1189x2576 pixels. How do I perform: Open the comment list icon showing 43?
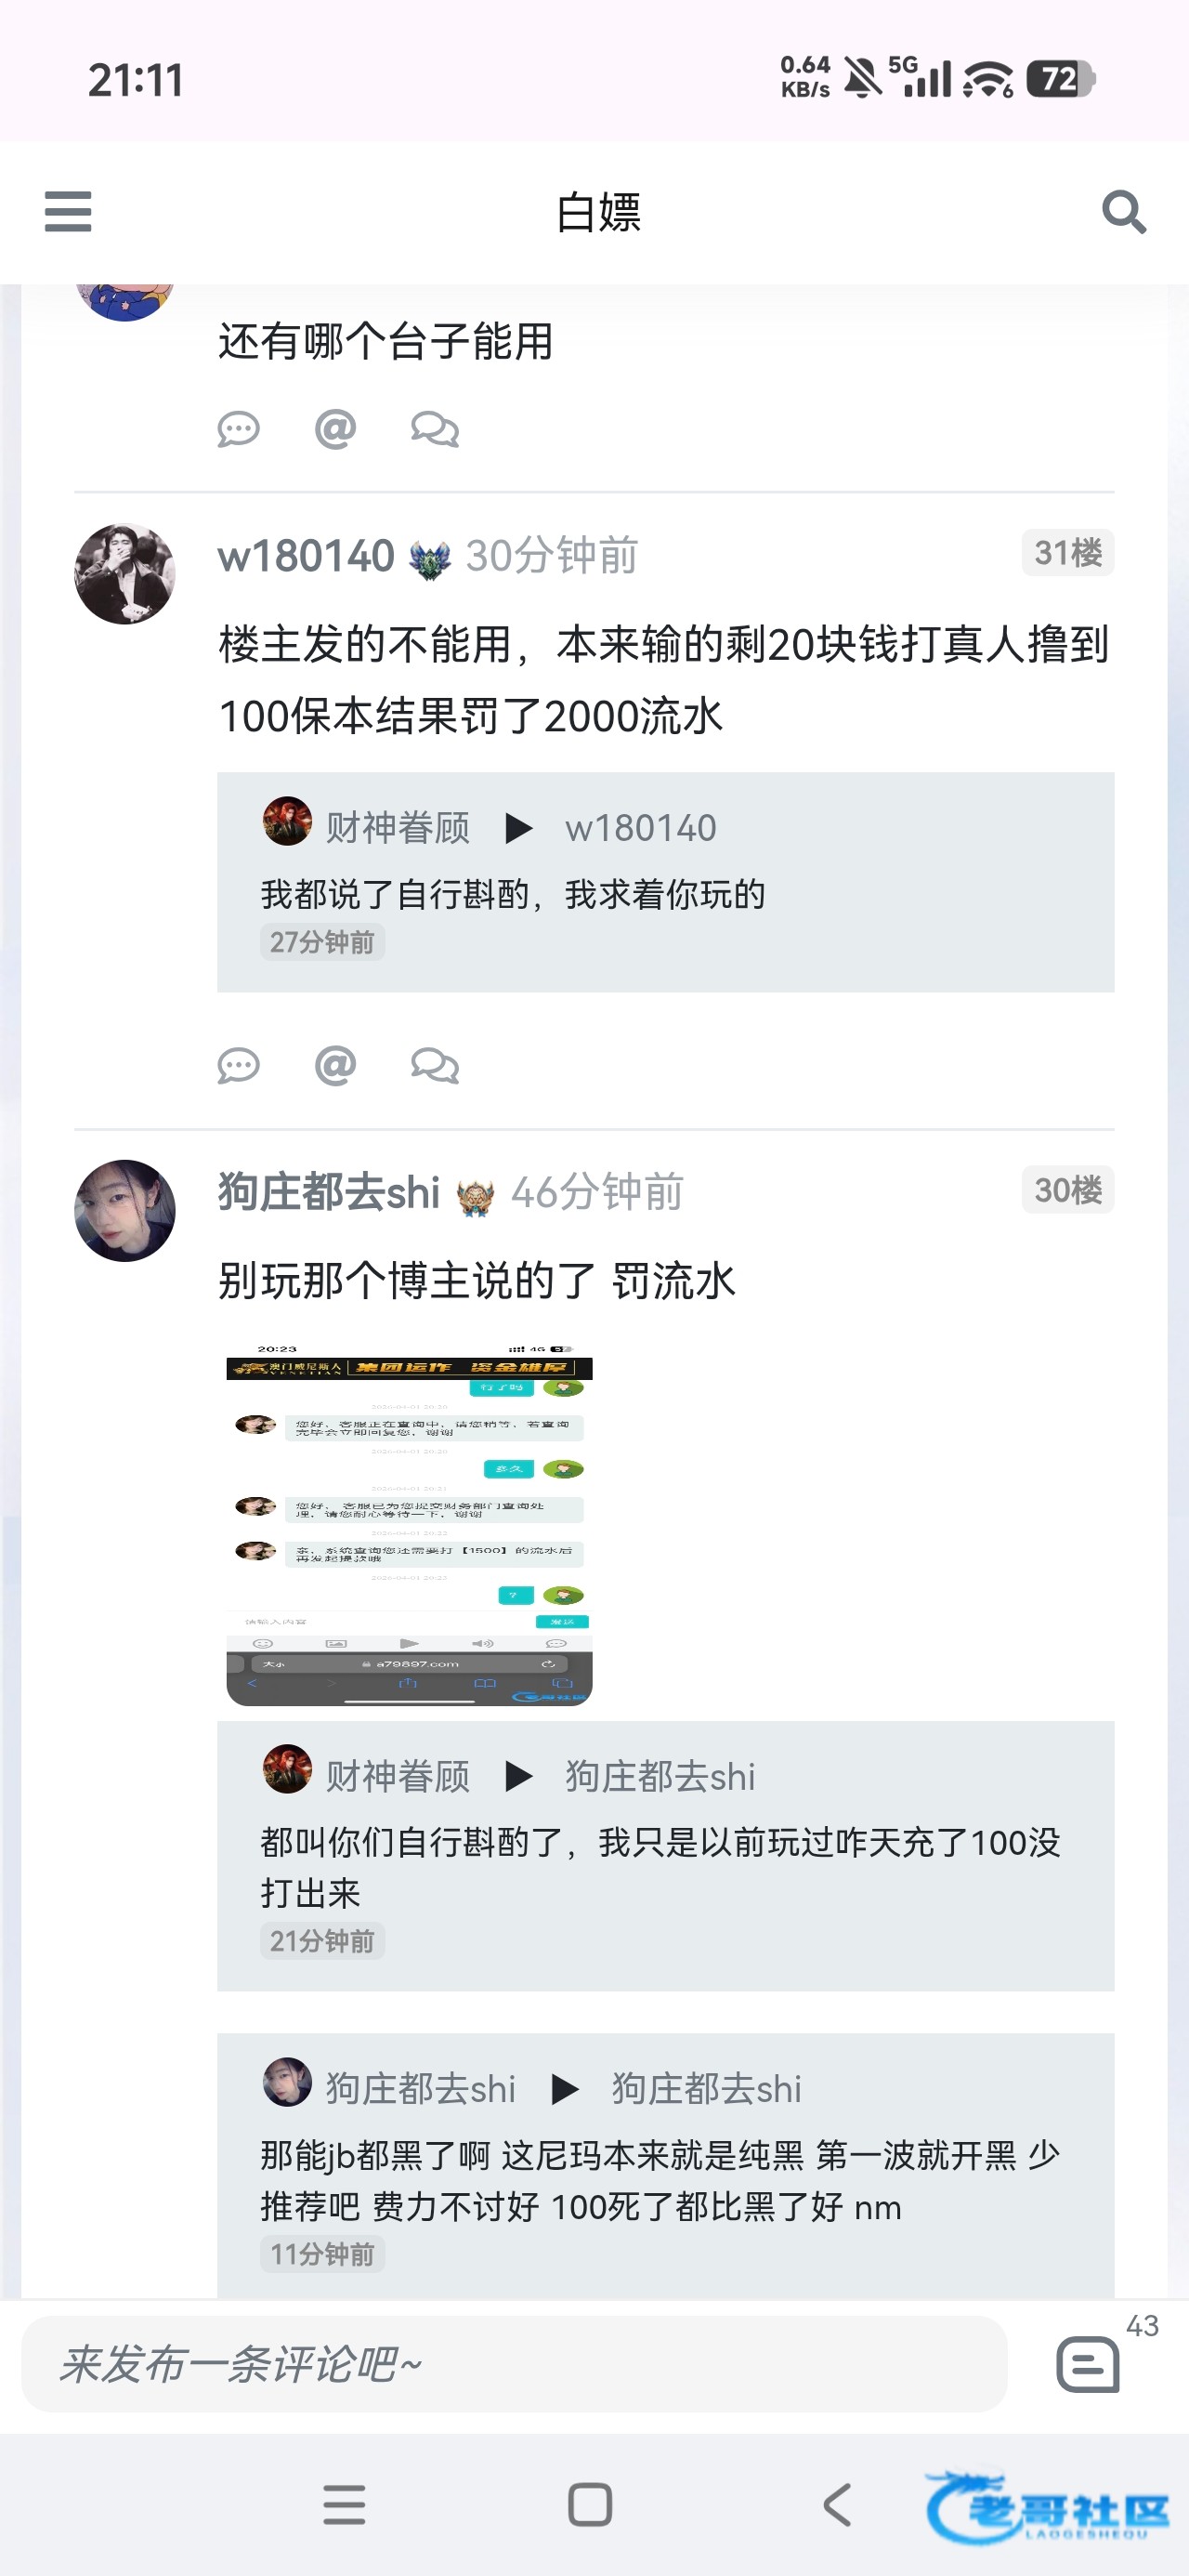tap(1088, 2364)
